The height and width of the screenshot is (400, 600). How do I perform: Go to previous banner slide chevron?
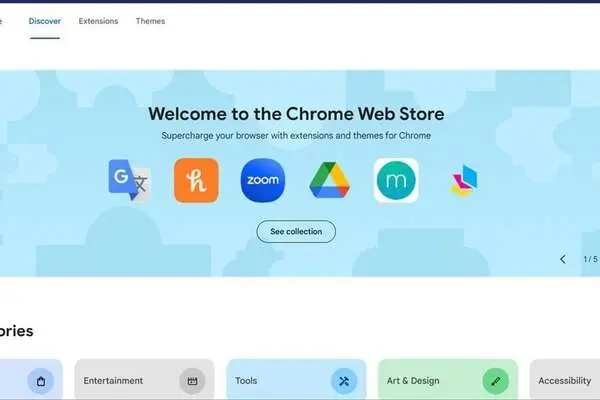563,259
